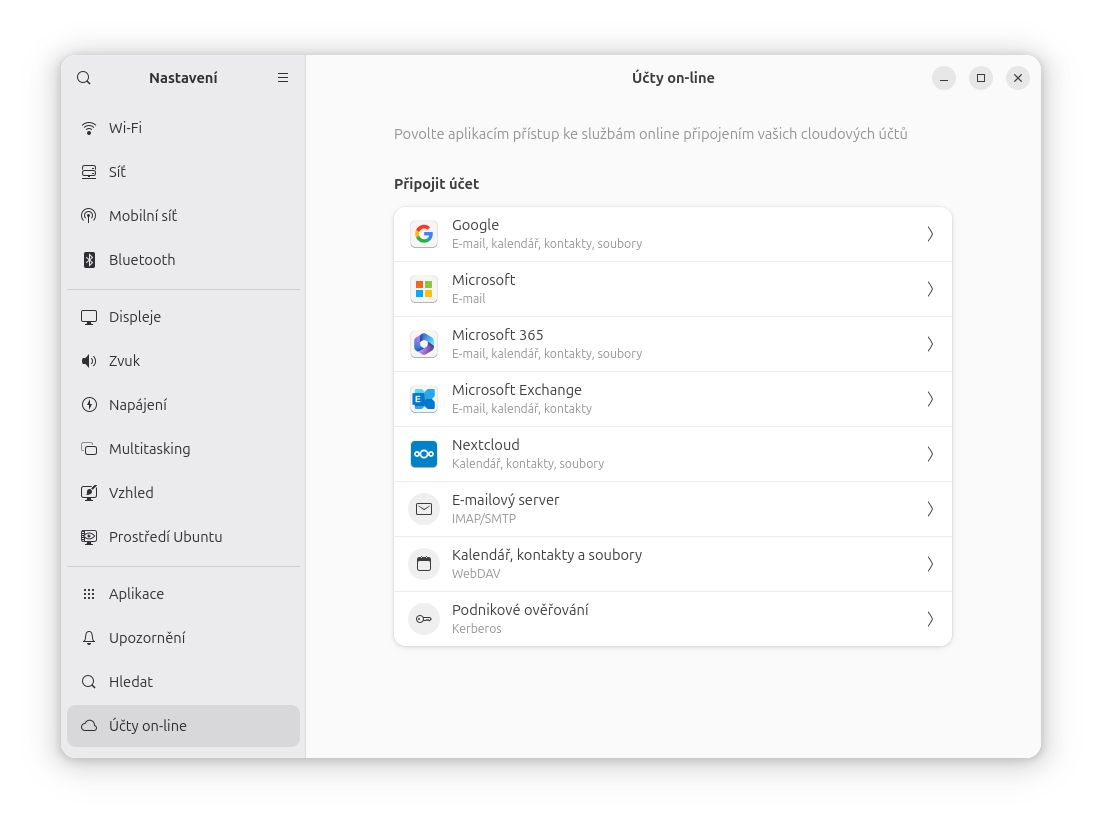1102x825 pixels.
Task: Expand the Microsoft Exchange chevron
Action: pos(930,399)
